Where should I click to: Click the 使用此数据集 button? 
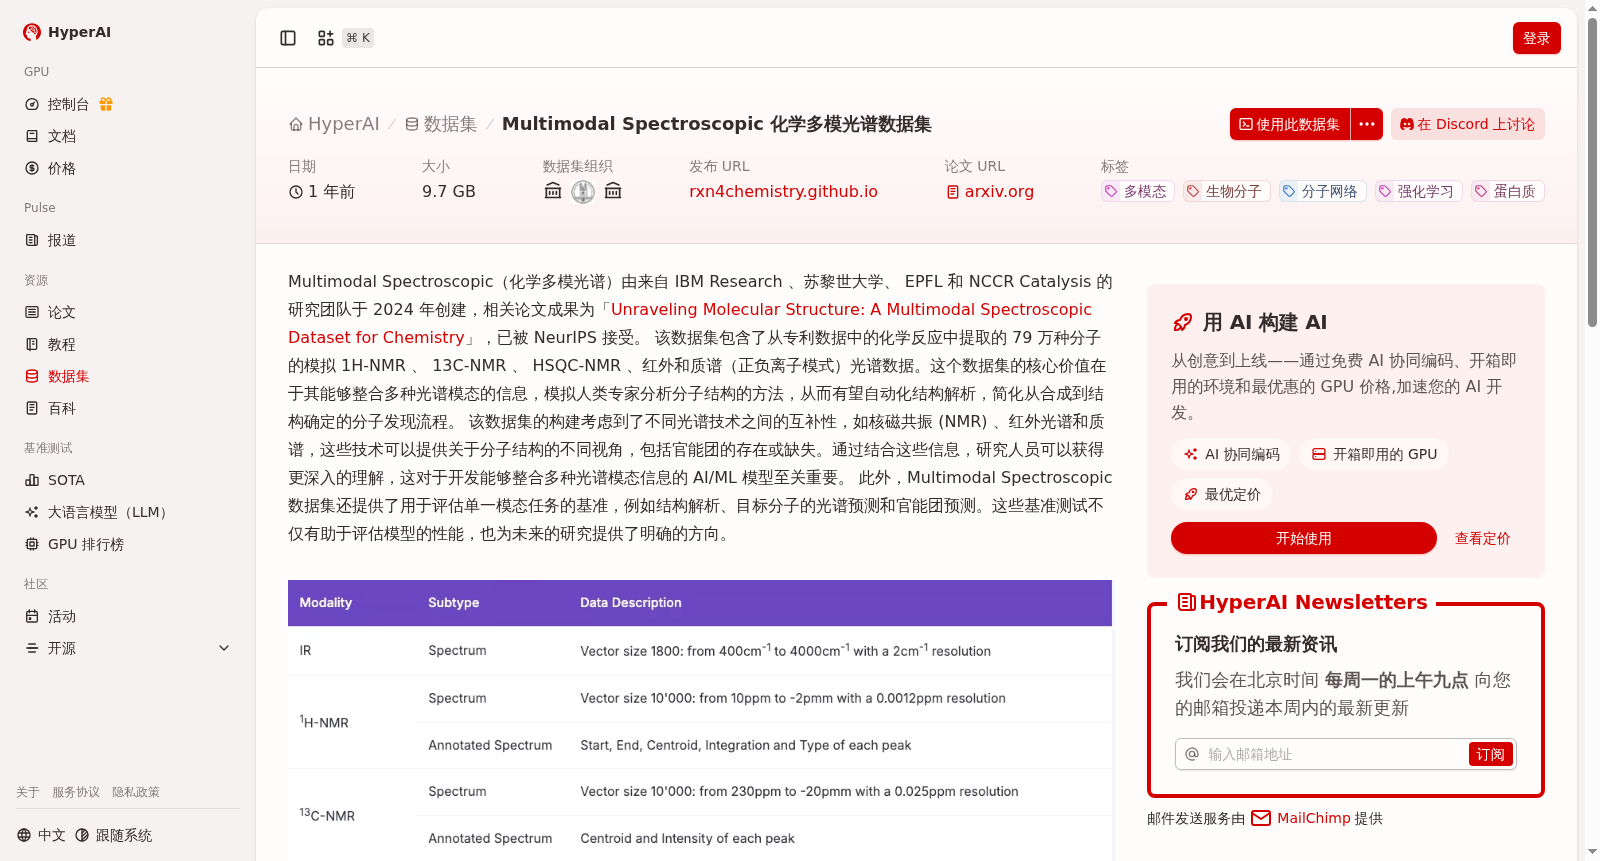click(x=1290, y=124)
